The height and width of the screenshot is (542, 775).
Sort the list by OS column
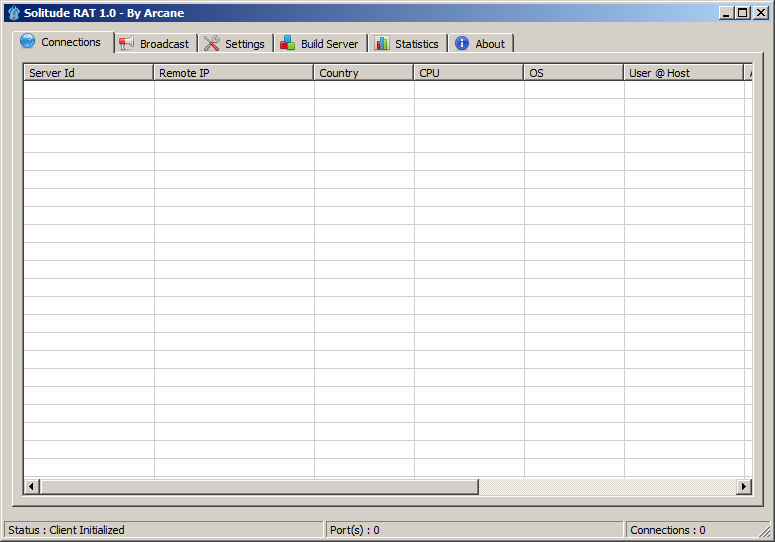(573, 73)
